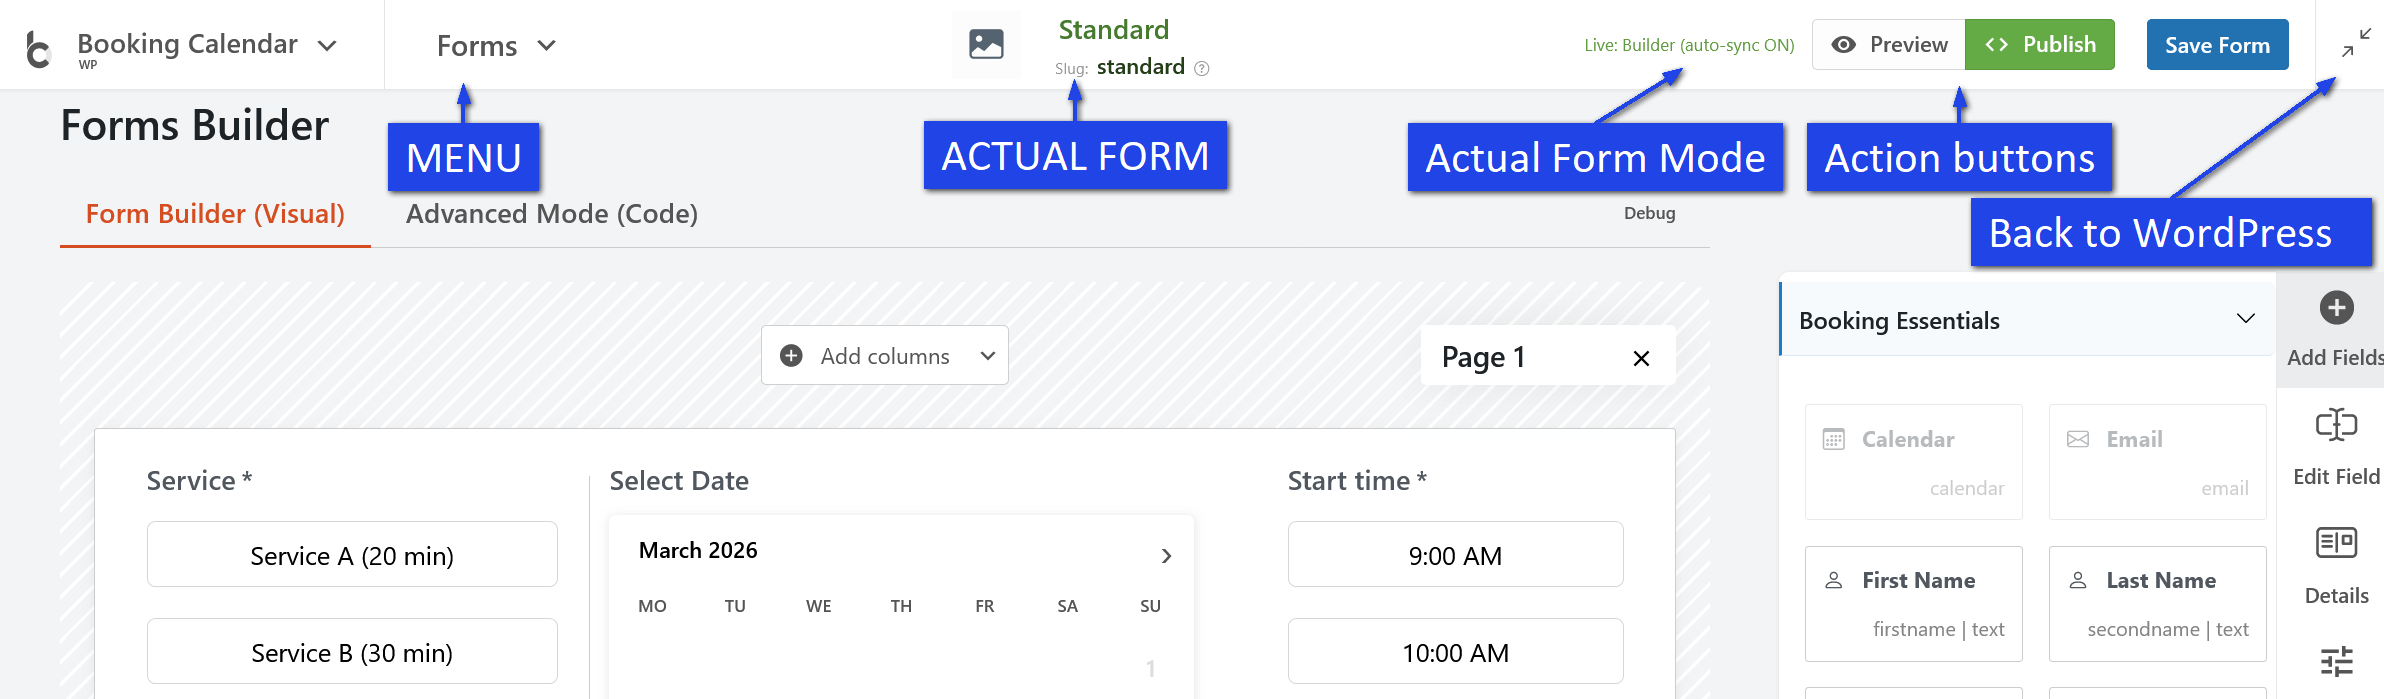Open the sliders settings icon in sidebar
Screen dimensions: 2384x699
pyautogui.click(x=2336, y=662)
